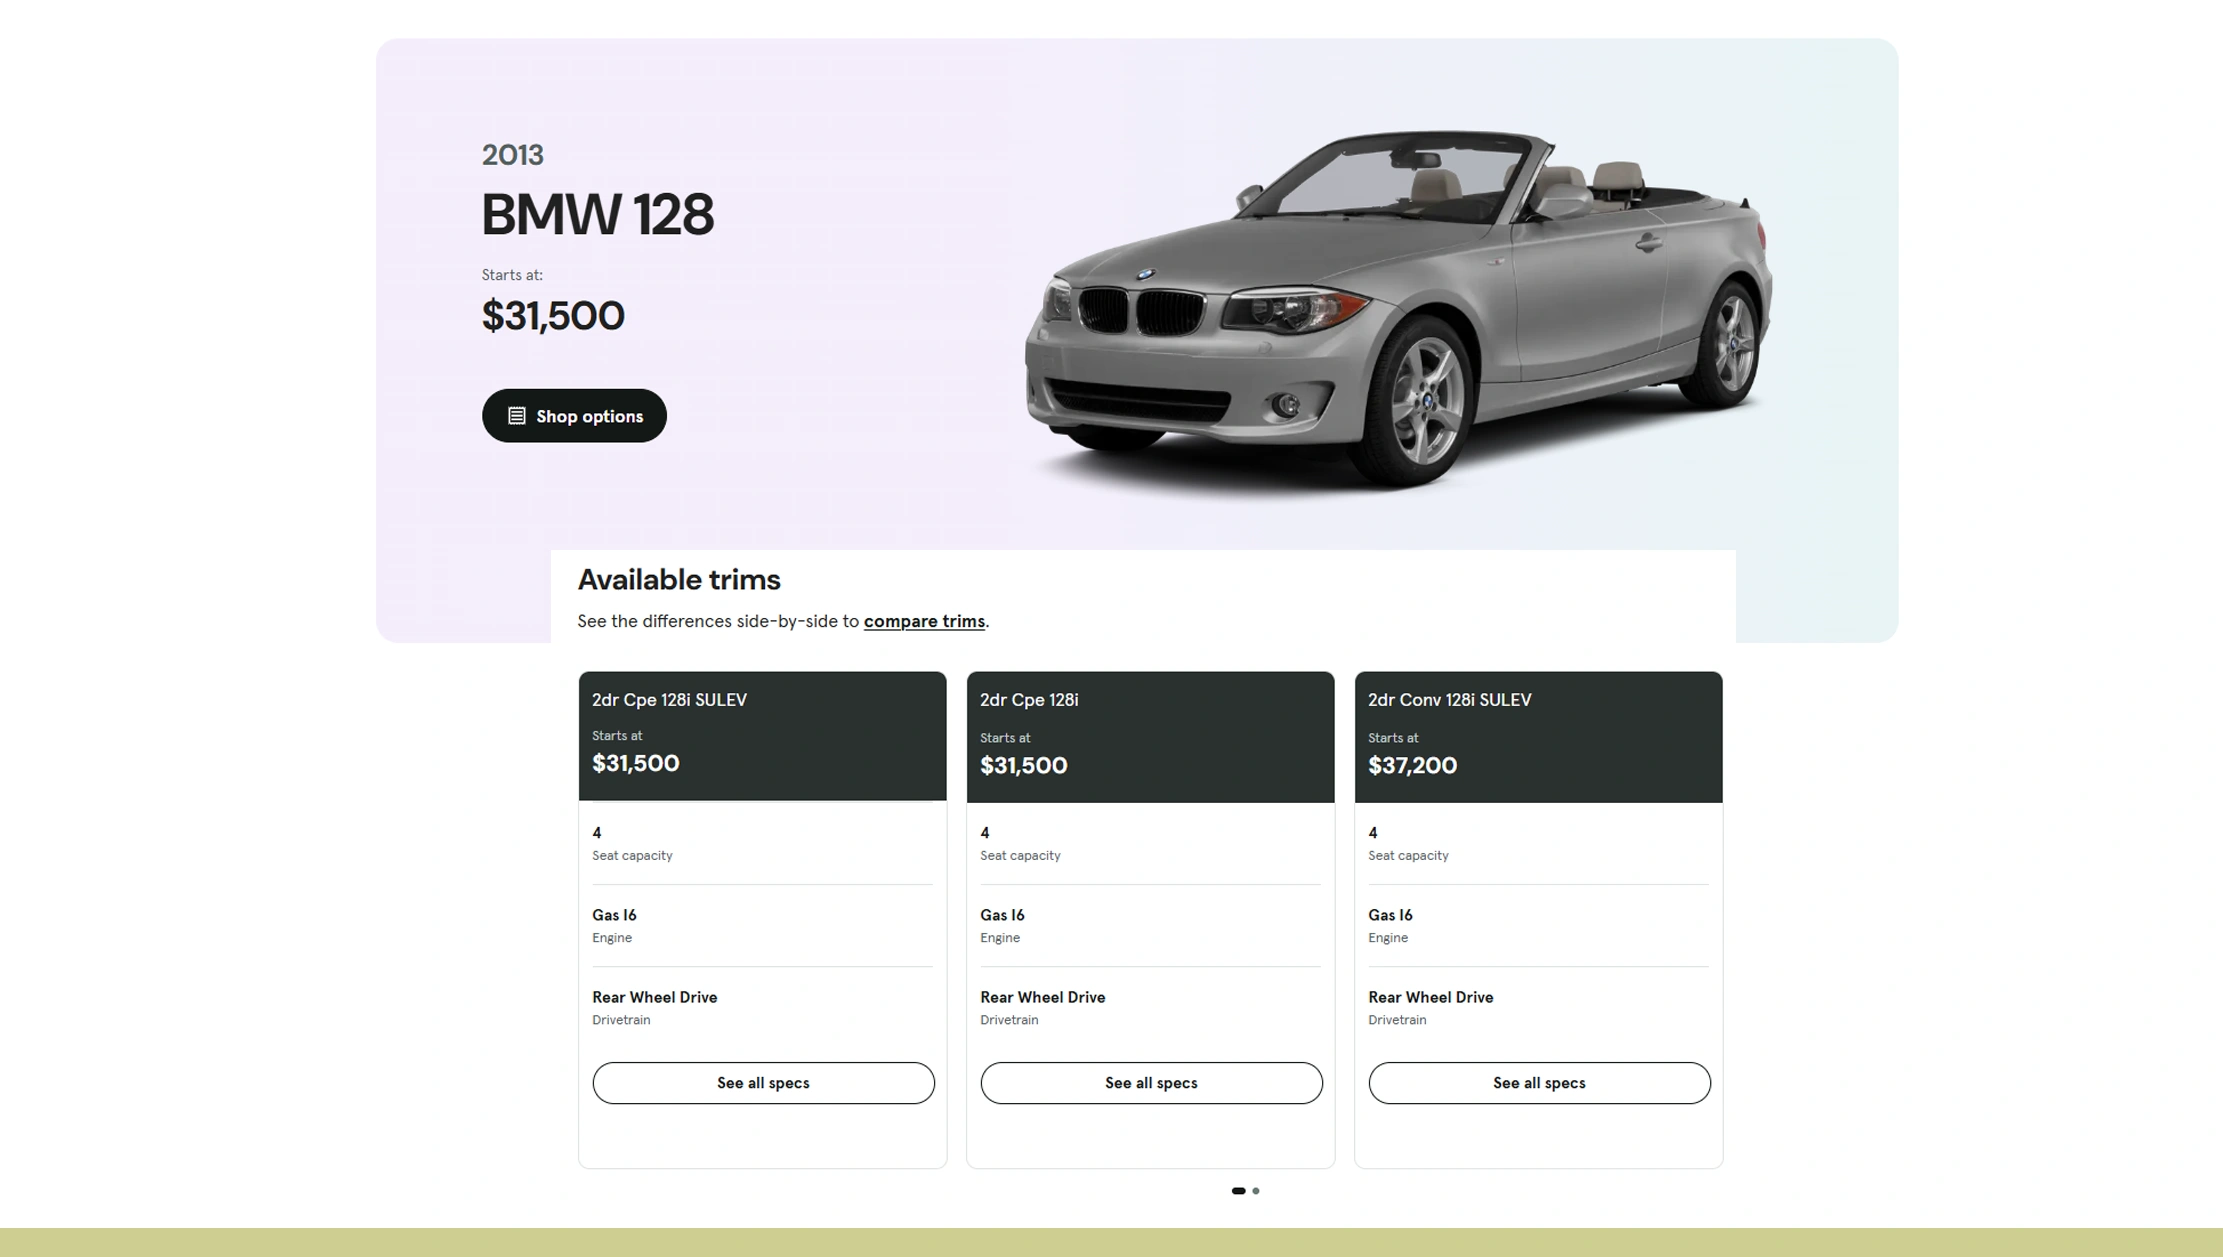Select the first carousel page dot
This screenshot has width=2223, height=1257.
[1238, 1191]
